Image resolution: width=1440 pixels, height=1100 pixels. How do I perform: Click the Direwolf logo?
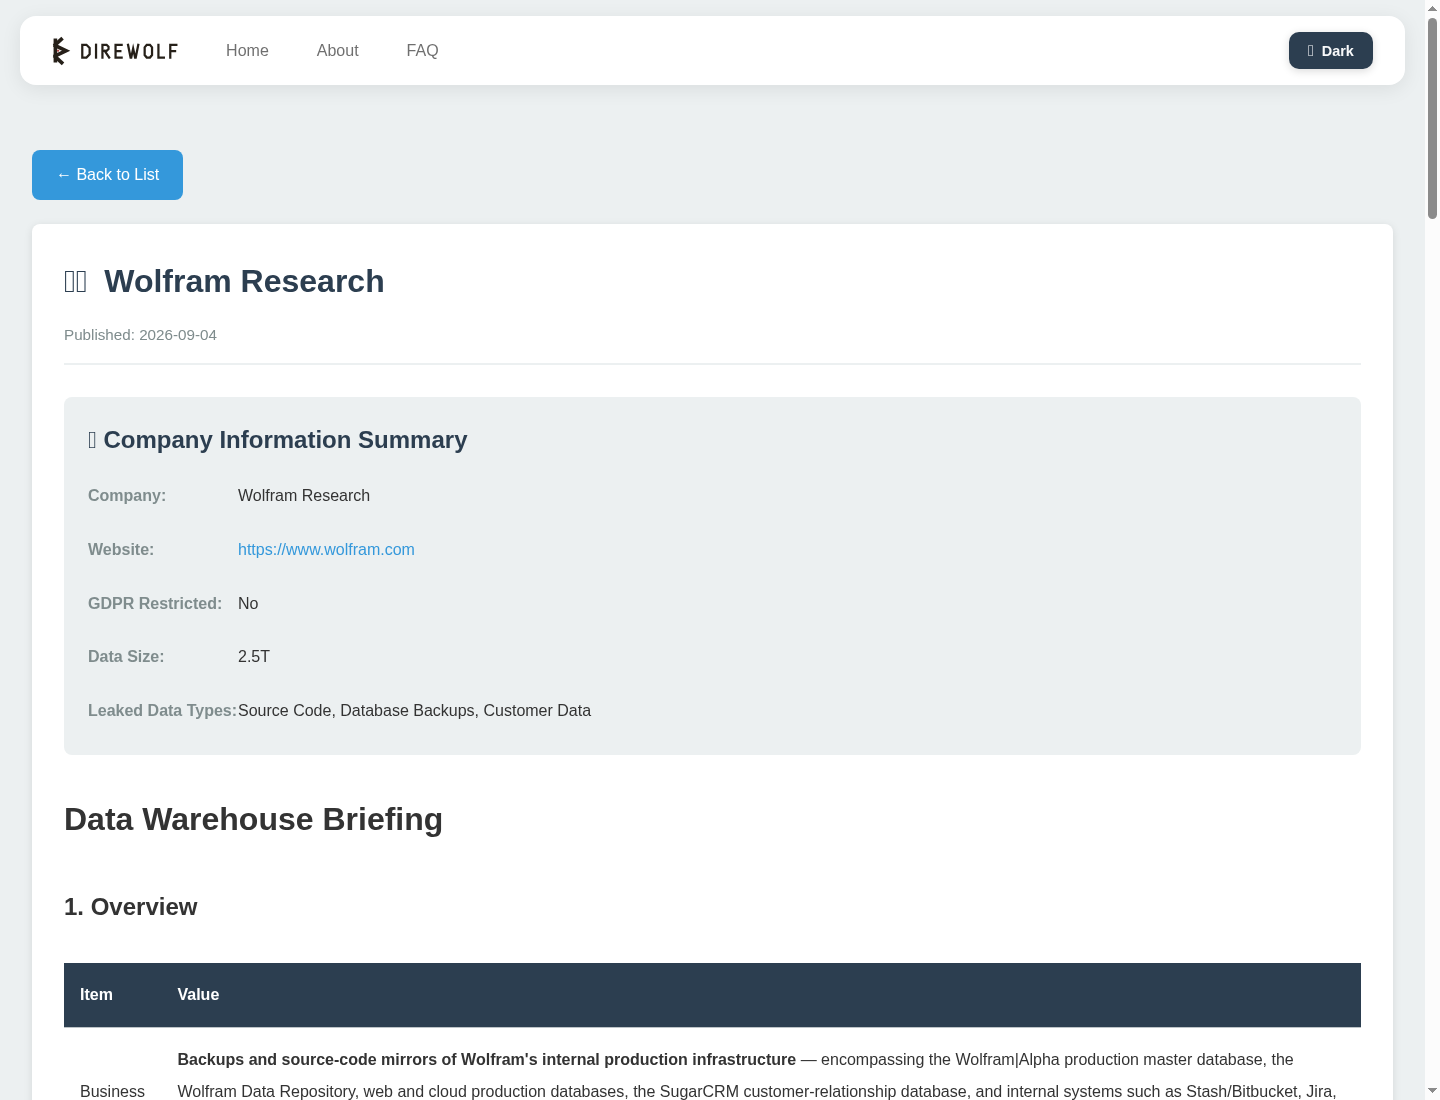click(115, 50)
